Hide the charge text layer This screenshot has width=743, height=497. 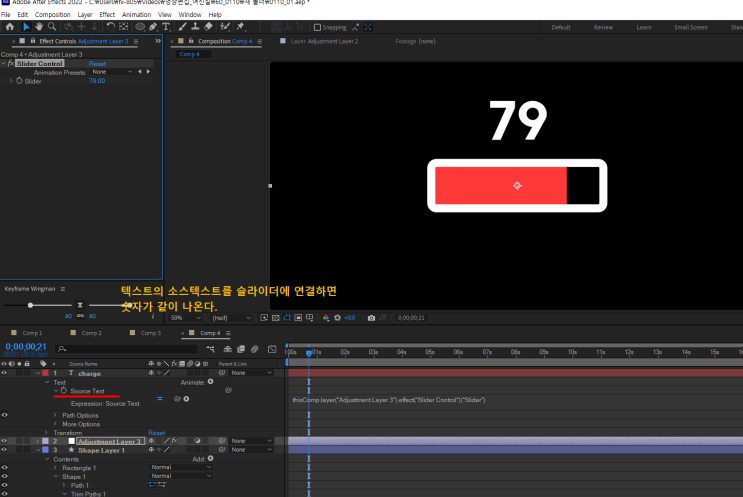click(x=4, y=373)
